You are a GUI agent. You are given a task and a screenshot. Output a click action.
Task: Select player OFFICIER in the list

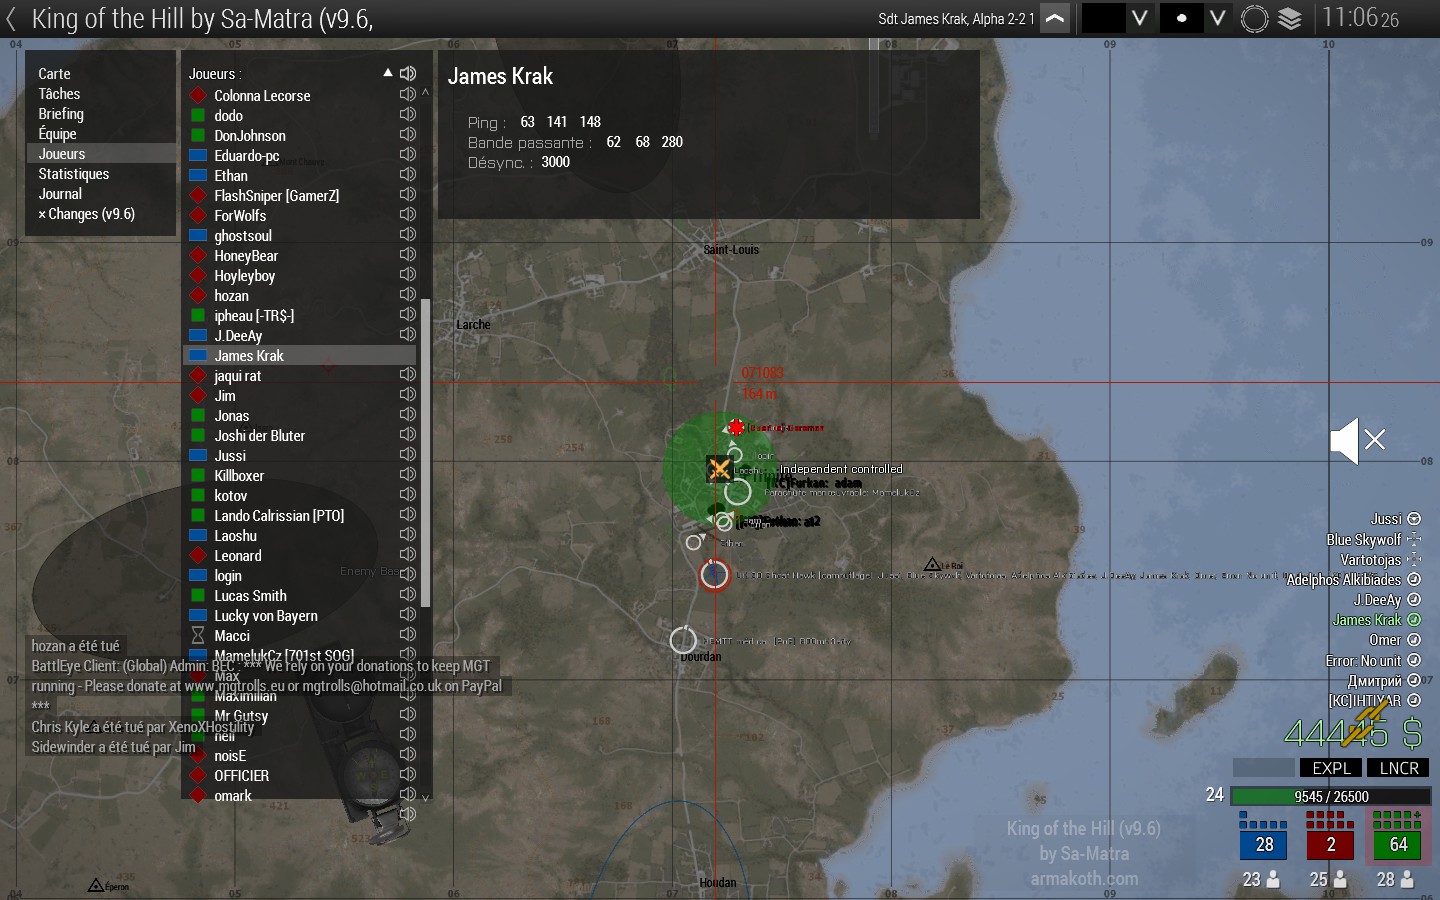point(300,775)
